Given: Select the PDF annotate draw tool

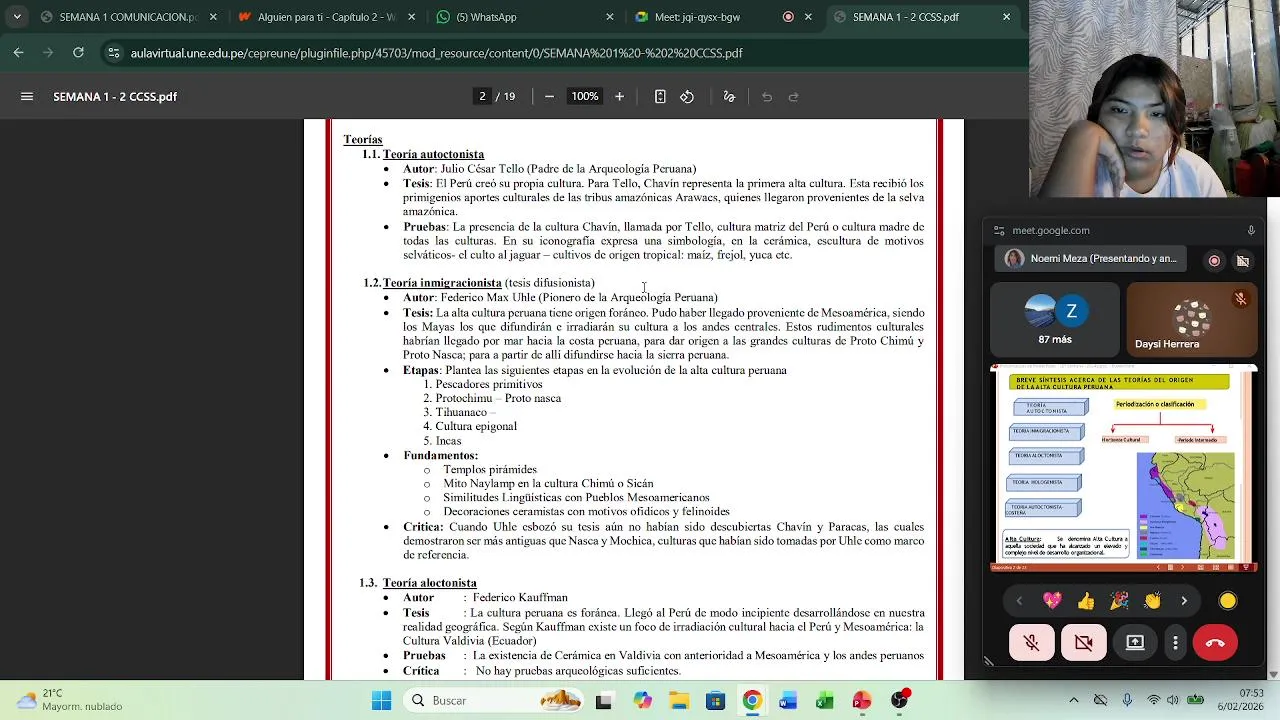Looking at the screenshot, I should point(729,97).
